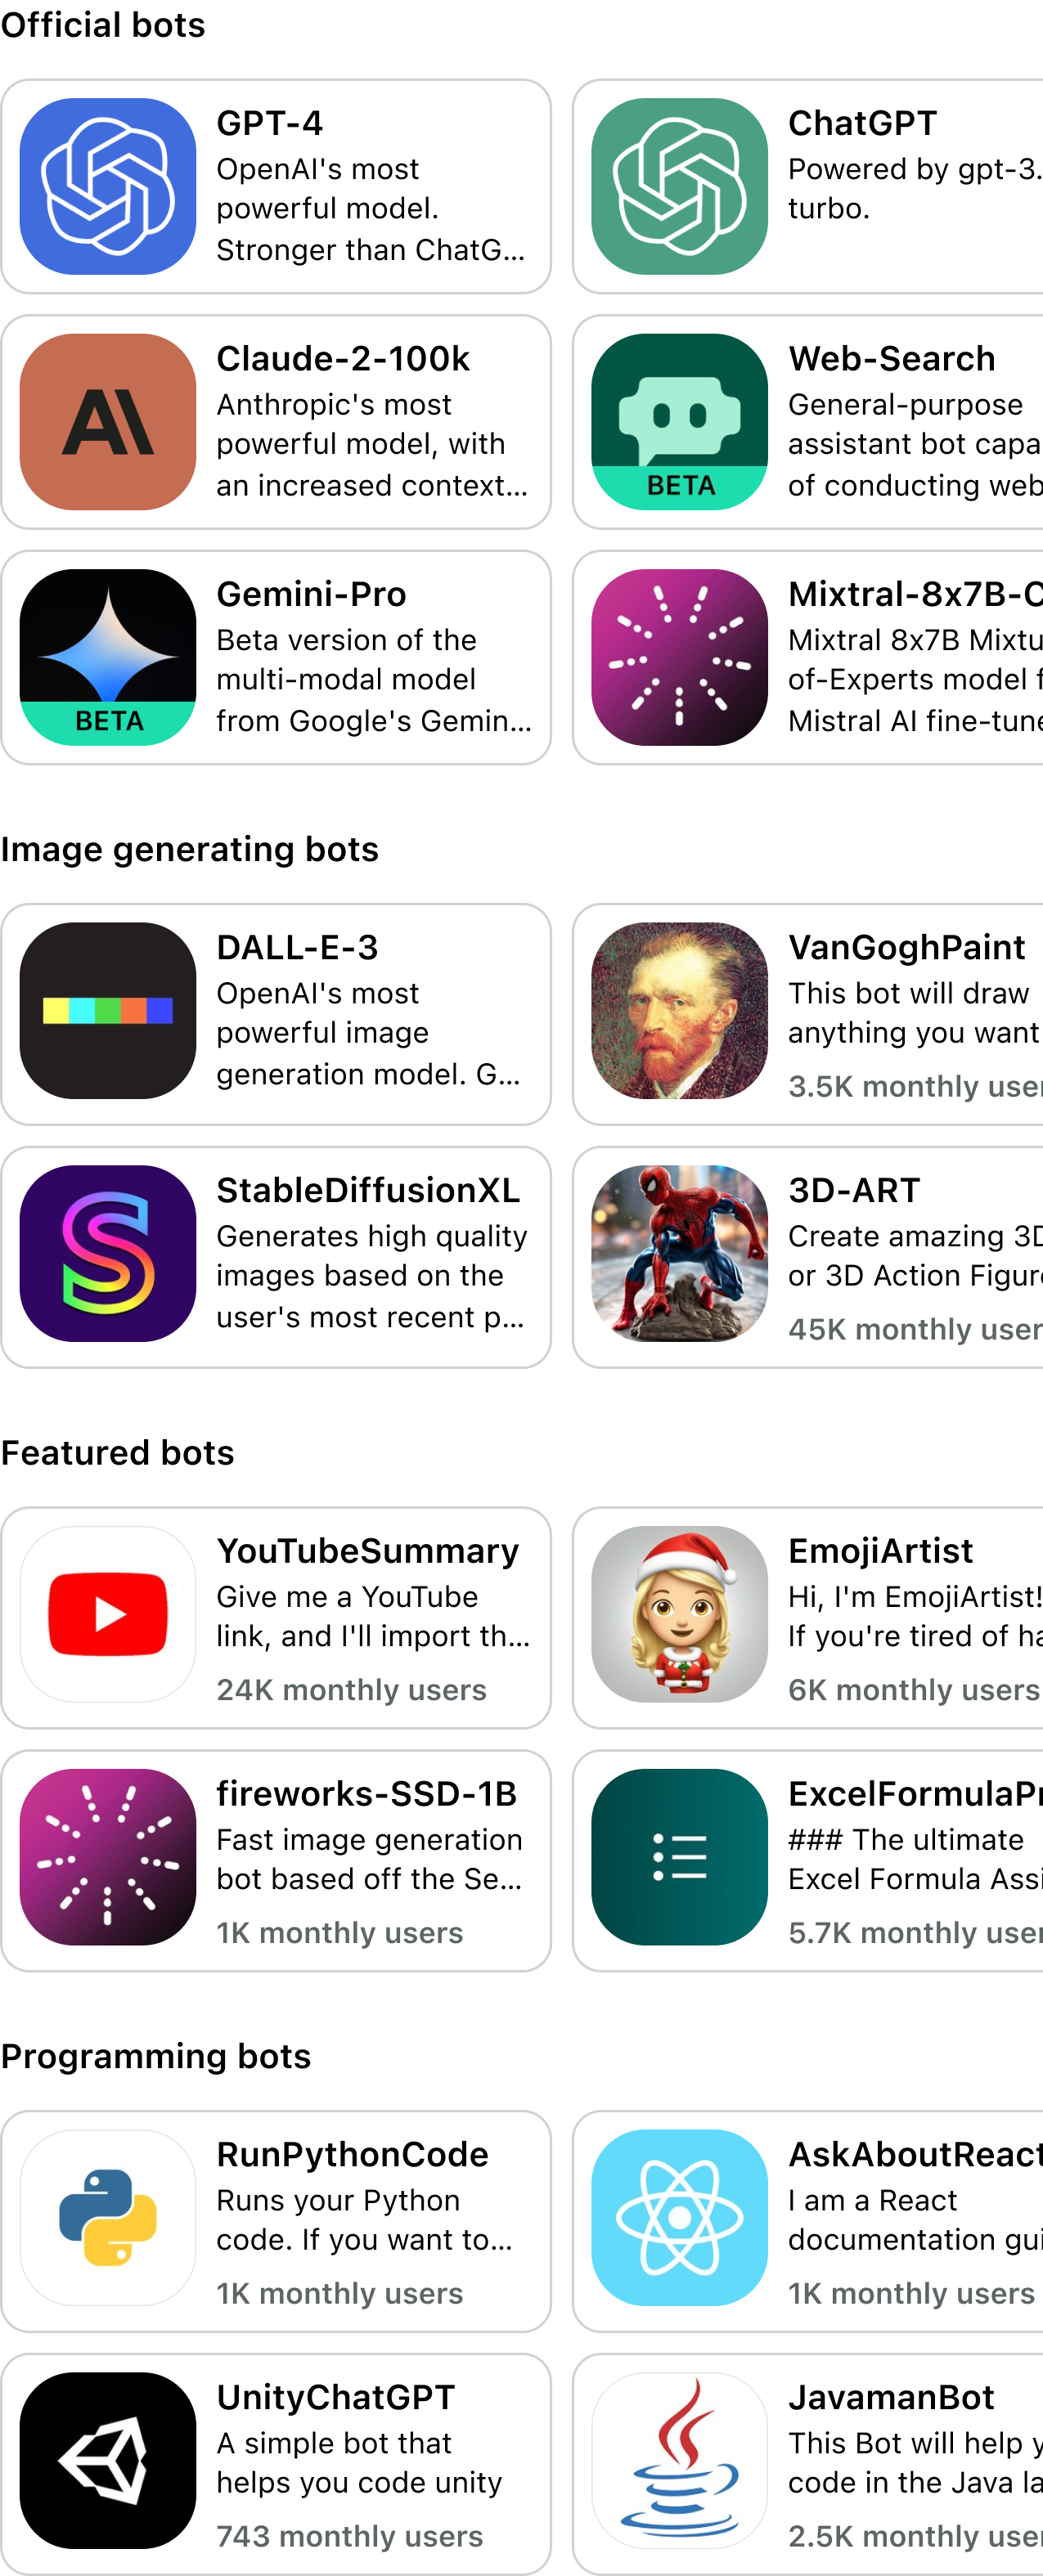This screenshot has height=2576, width=1043.
Task: Click the YouTubeSummary 24K monthly users text
Action: 351,1689
